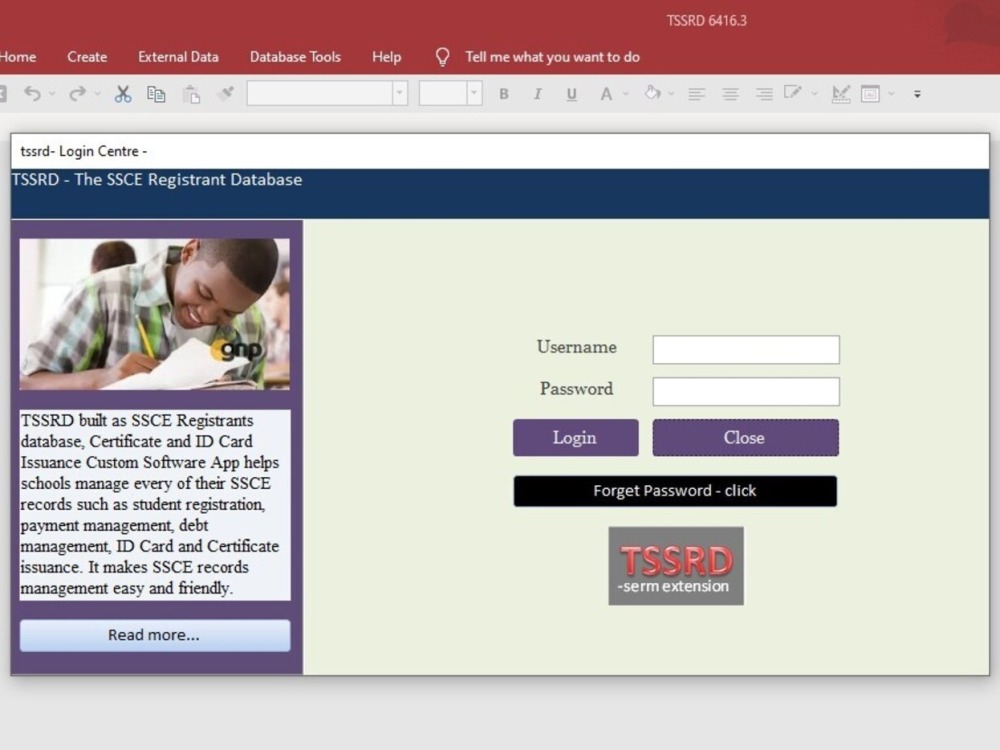Click TSSRD - The SSCE Registrant Database header

click(157, 180)
